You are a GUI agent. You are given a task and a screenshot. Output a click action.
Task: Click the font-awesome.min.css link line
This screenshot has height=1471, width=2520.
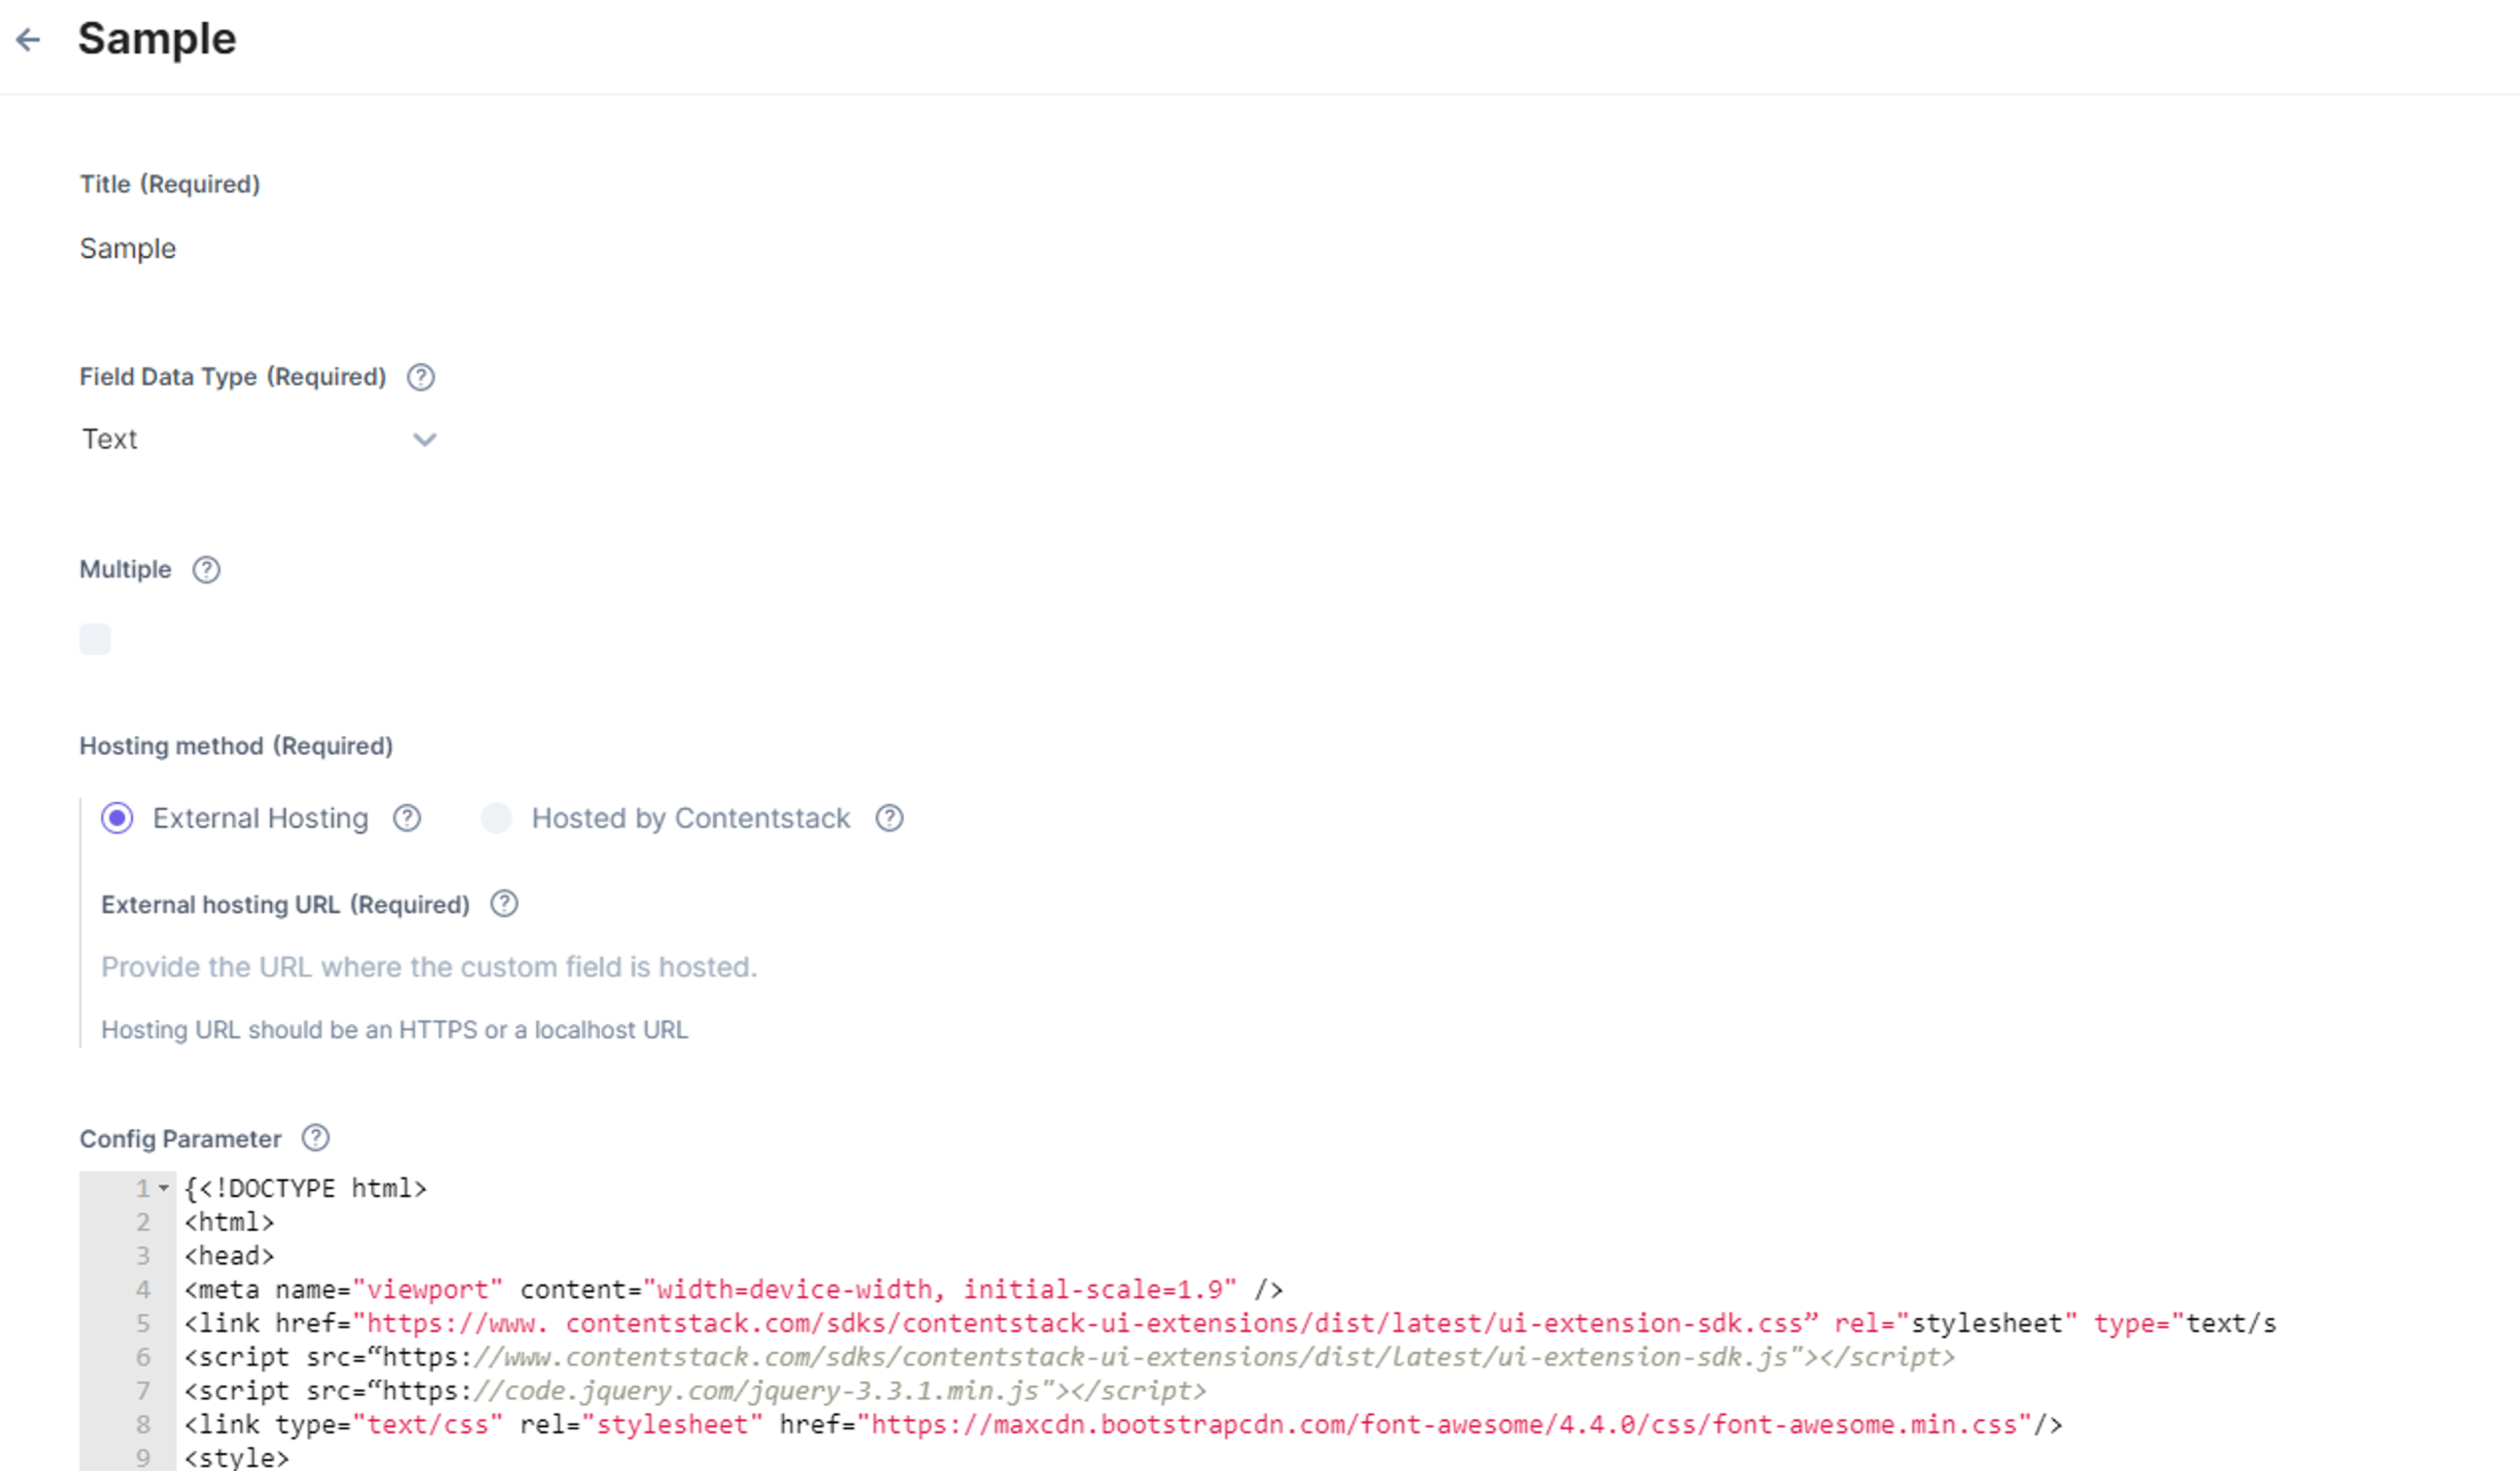tap(1123, 1424)
